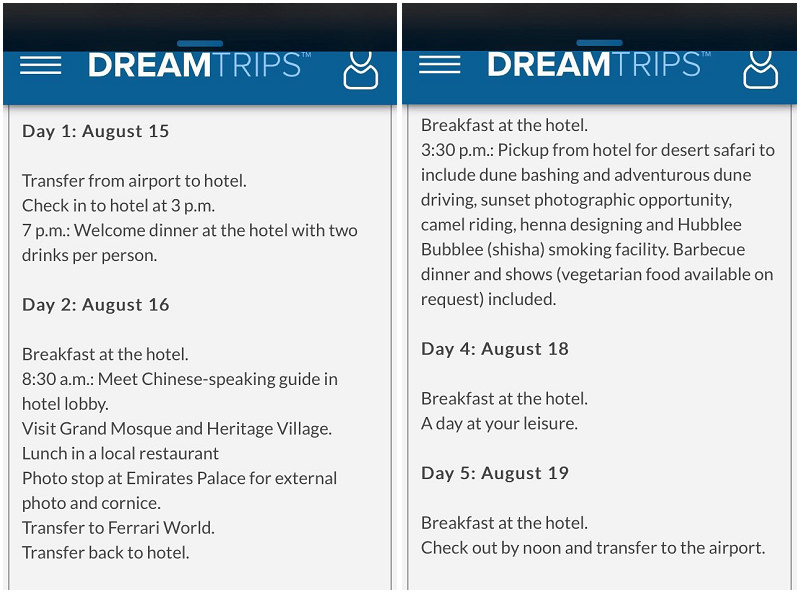Viewport: 800px width, 593px height.
Task: Tap the 'Transfer to Ferrari World.' line
Action: (118, 527)
